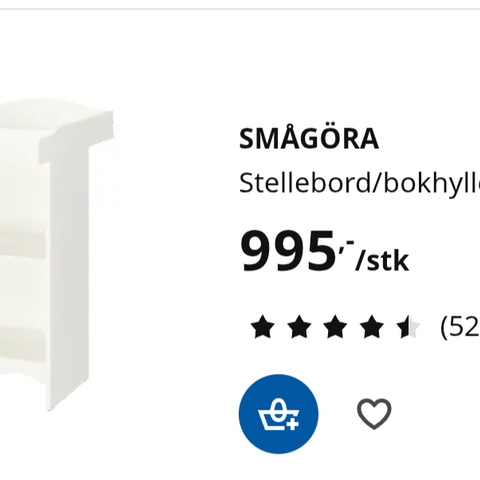Click the fourth rating star
The width and height of the screenshot is (480, 480).
coord(372,327)
